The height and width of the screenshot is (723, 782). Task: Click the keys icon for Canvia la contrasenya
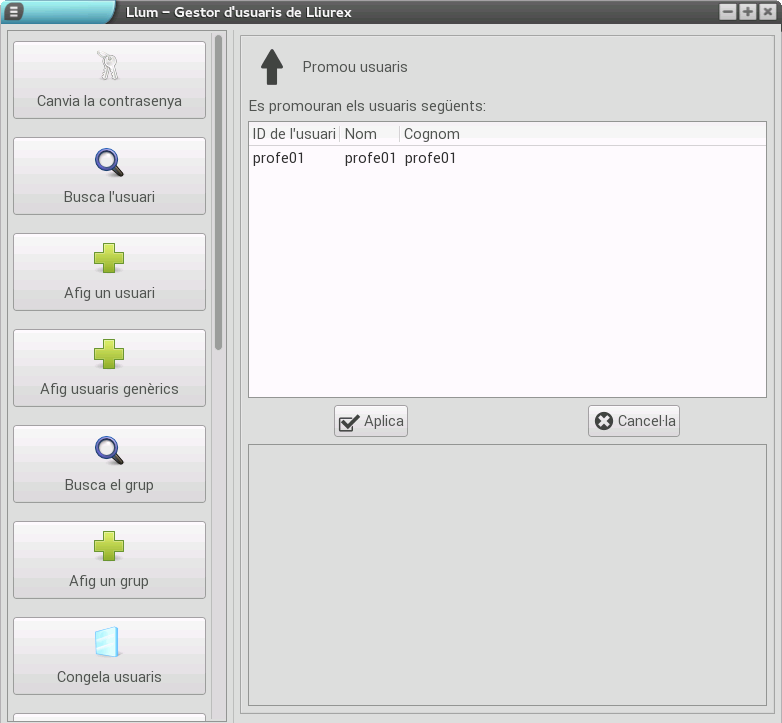pos(109,66)
